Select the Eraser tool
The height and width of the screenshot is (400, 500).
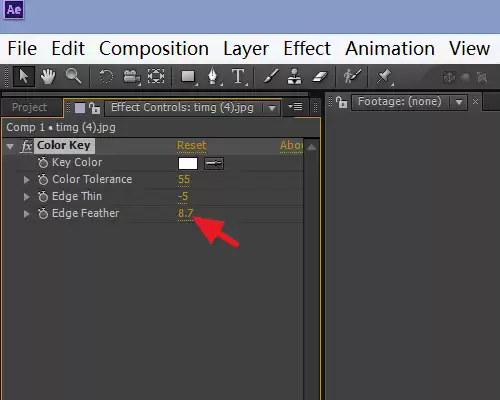[320, 77]
